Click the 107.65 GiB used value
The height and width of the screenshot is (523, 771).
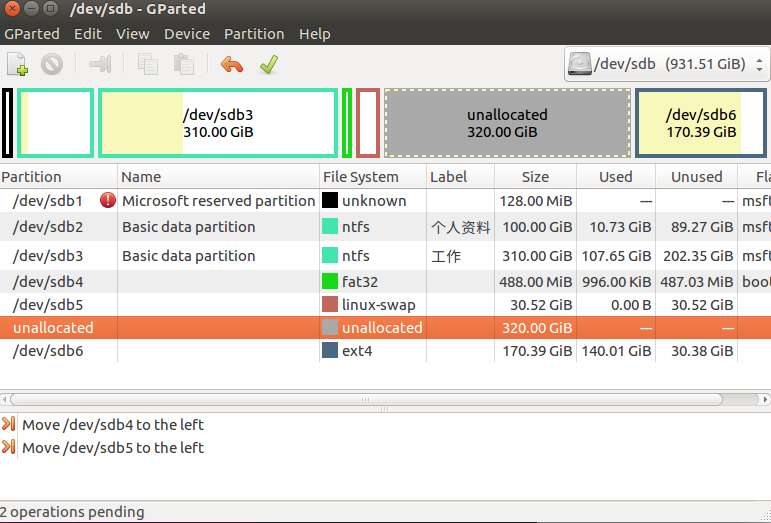[616, 256]
